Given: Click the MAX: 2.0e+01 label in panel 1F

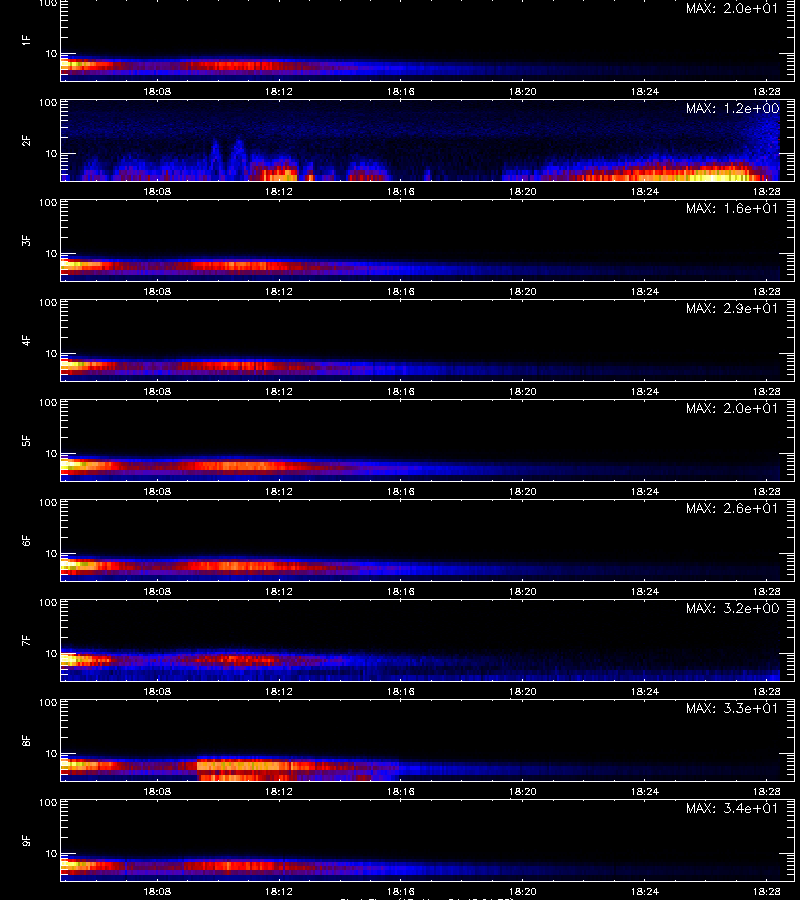Looking at the screenshot, I should coord(732,9).
